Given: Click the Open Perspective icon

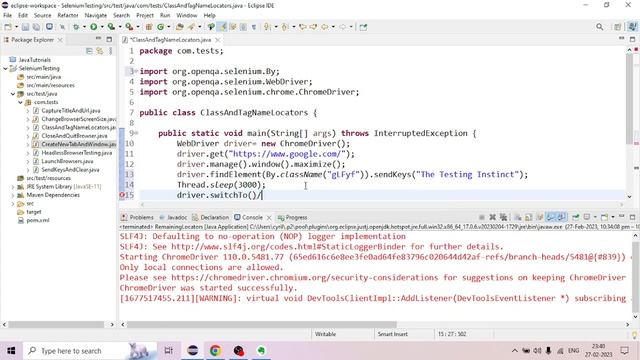Looking at the screenshot, I should click(x=618, y=27).
